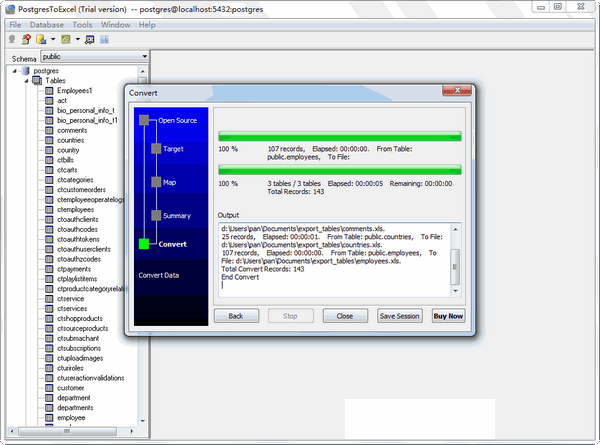600x445 pixels.
Task: Click the employee table icon
Action: click(x=49, y=418)
